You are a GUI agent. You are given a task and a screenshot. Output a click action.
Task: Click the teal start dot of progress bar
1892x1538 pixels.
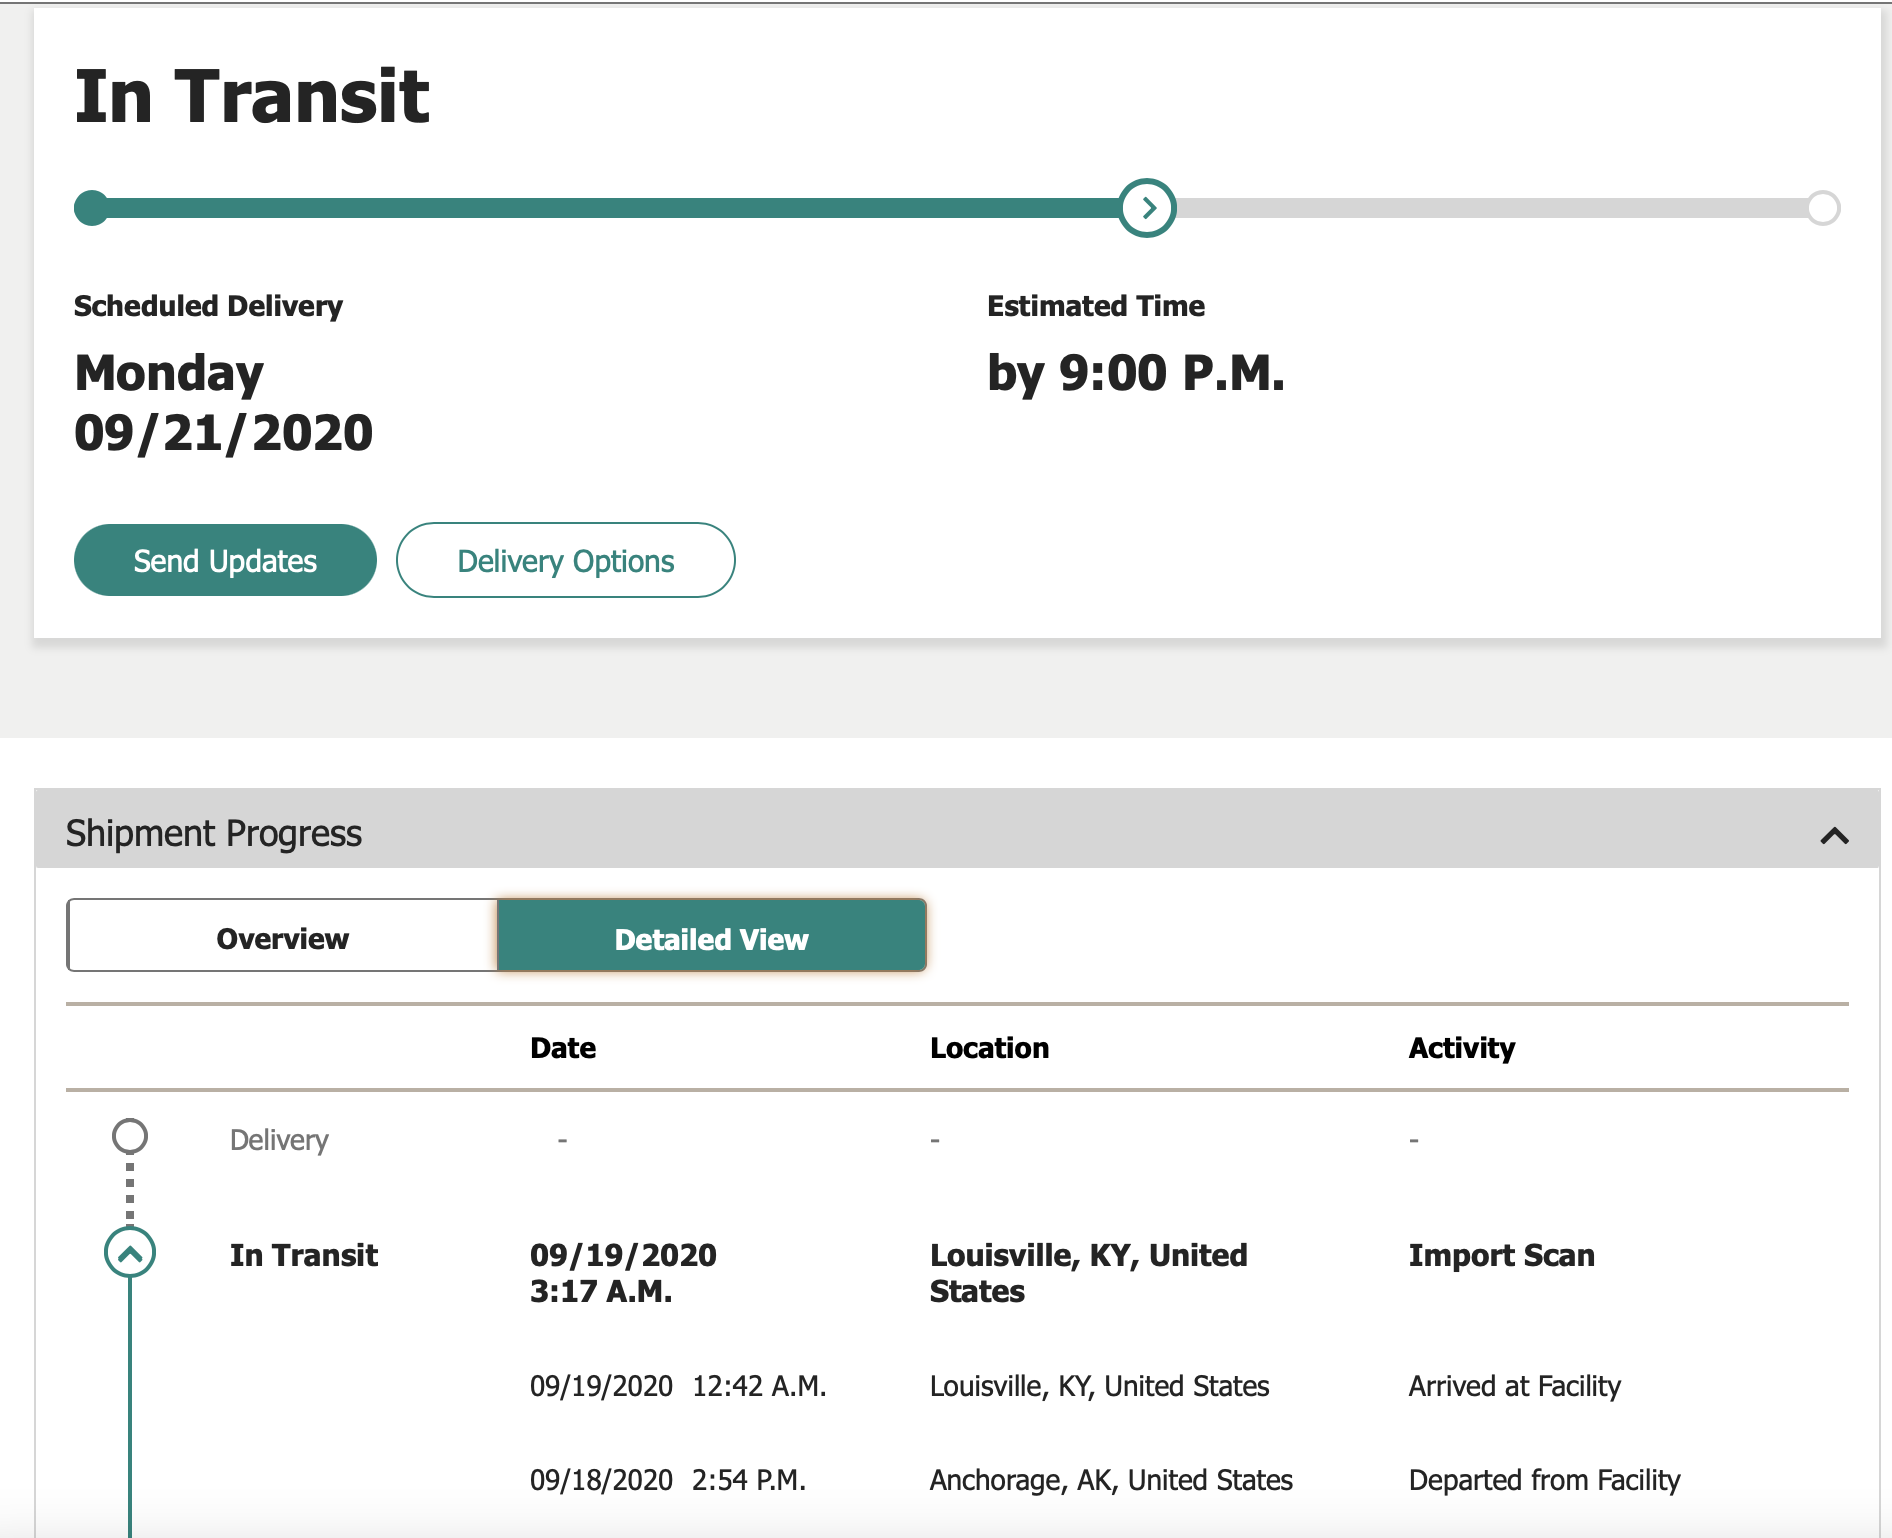click(92, 208)
